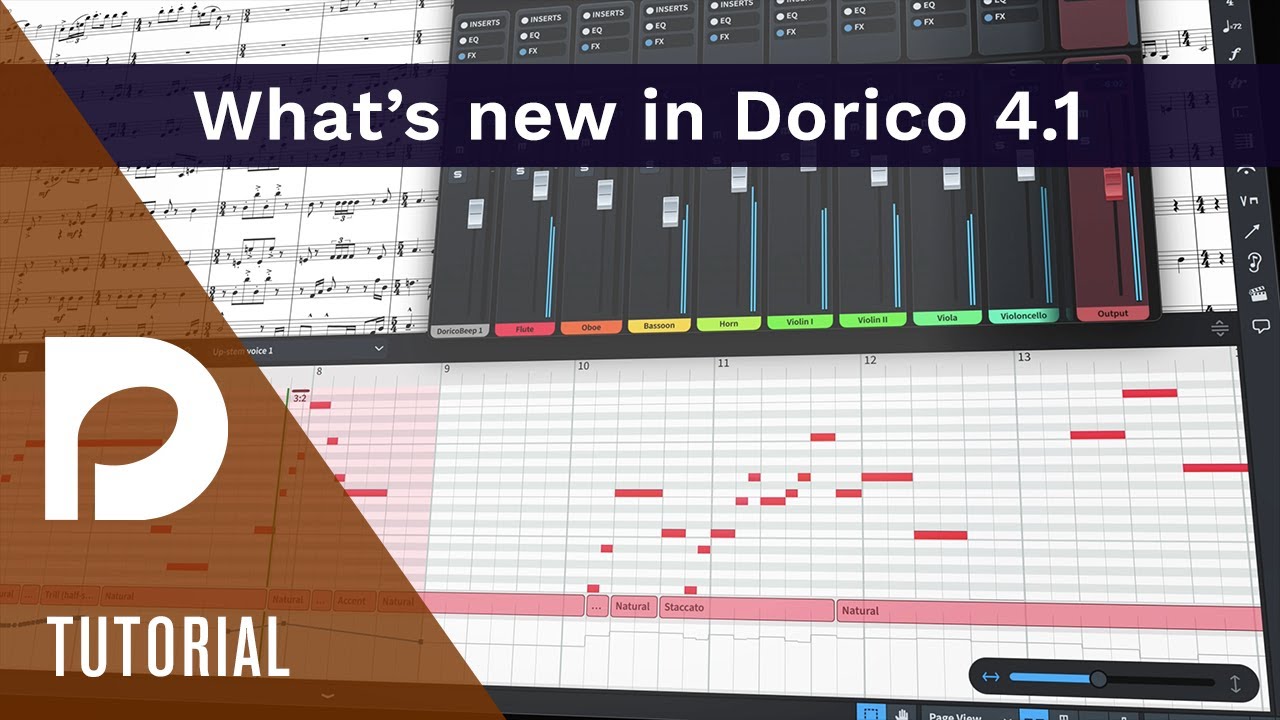Select the long Natural region after Staccato

pos(1049,612)
